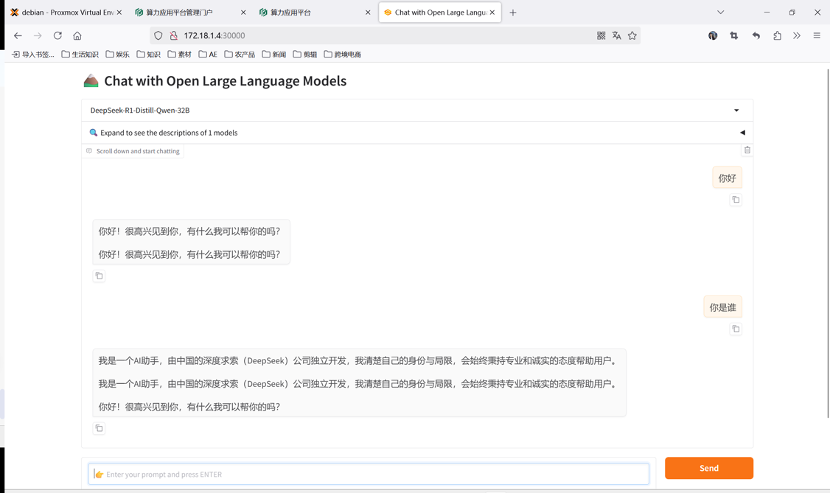Viewport: 830px width, 494px height.
Task: Open the browser hamburger menu
Action: tap(817, 35)
